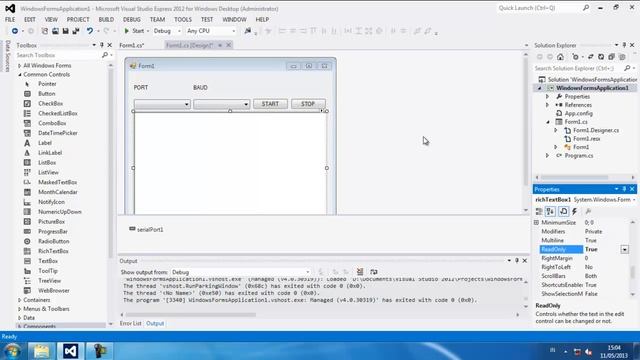Expand All Windows Forms toolbox group

20,66
